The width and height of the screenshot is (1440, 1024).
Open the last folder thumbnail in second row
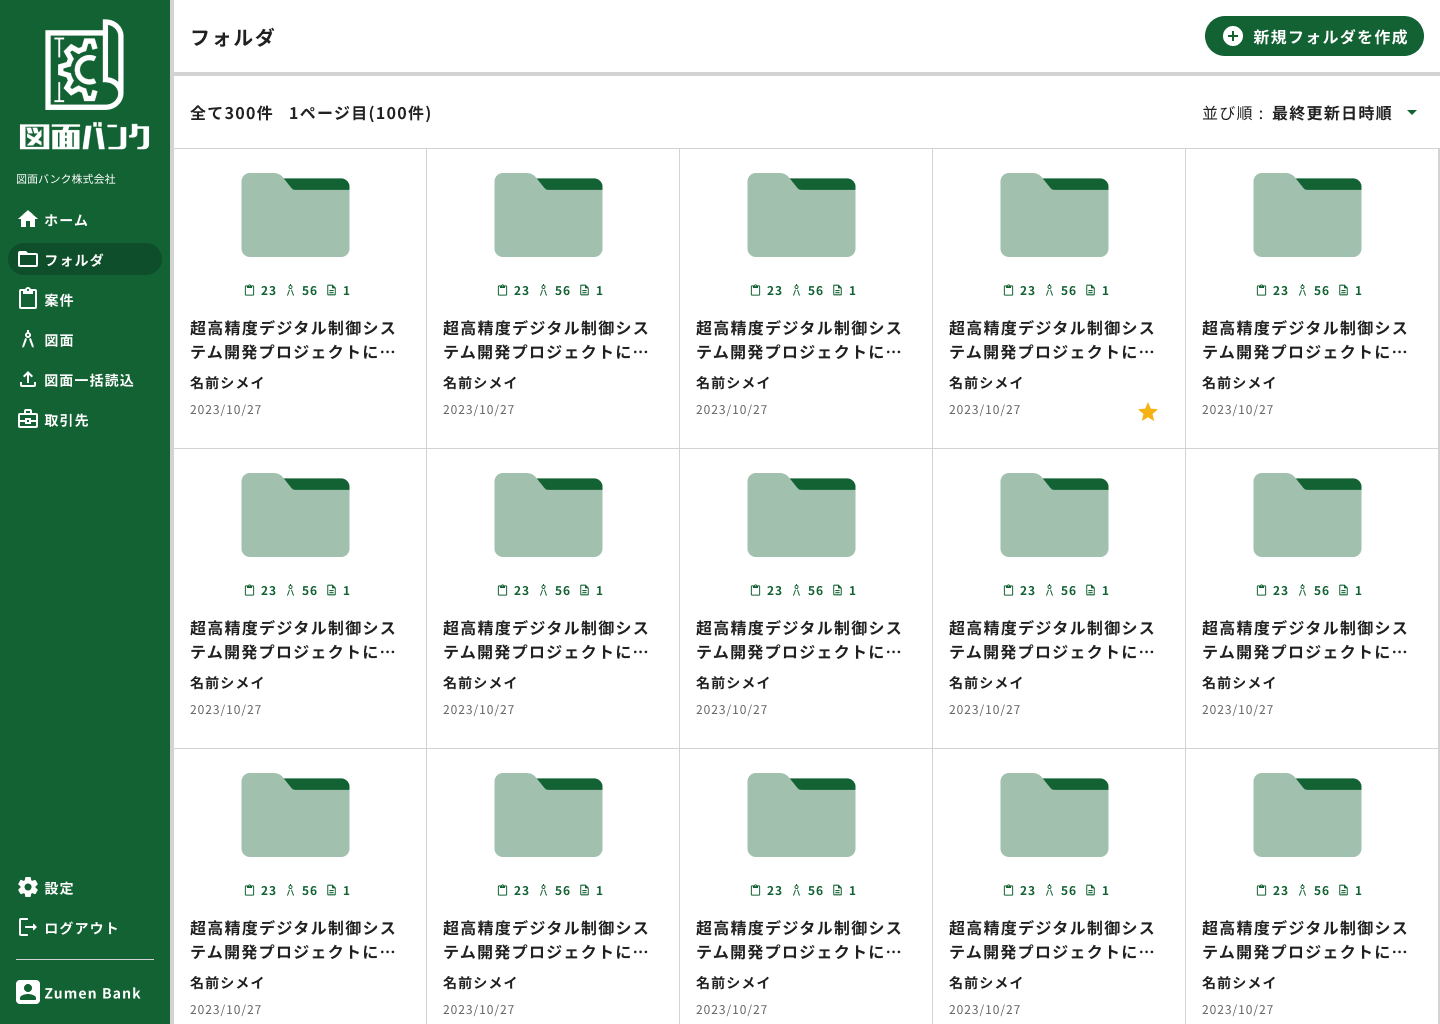tap(1307, 515)
